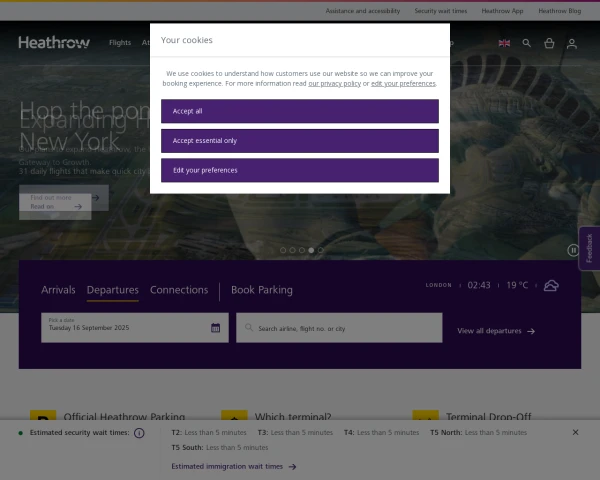Click the Feedback side tab
The width and height of the screenshot is (600, 480).
pos(589,248)
